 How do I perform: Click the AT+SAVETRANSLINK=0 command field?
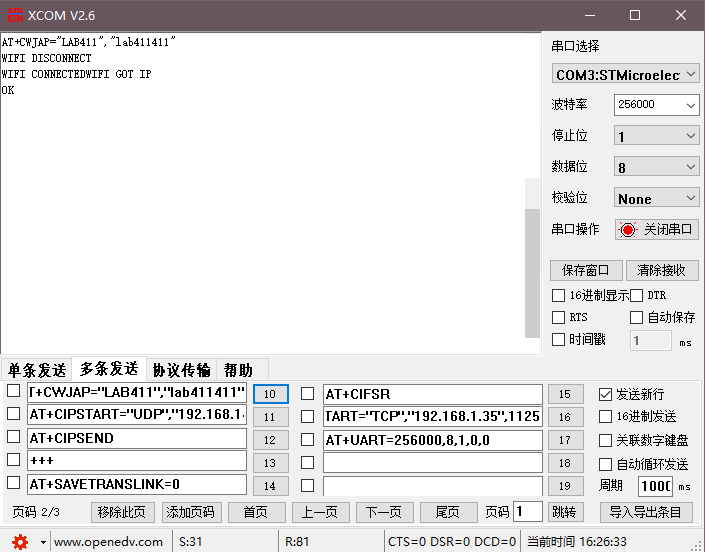pyautogui.click(x=137, y=485)
